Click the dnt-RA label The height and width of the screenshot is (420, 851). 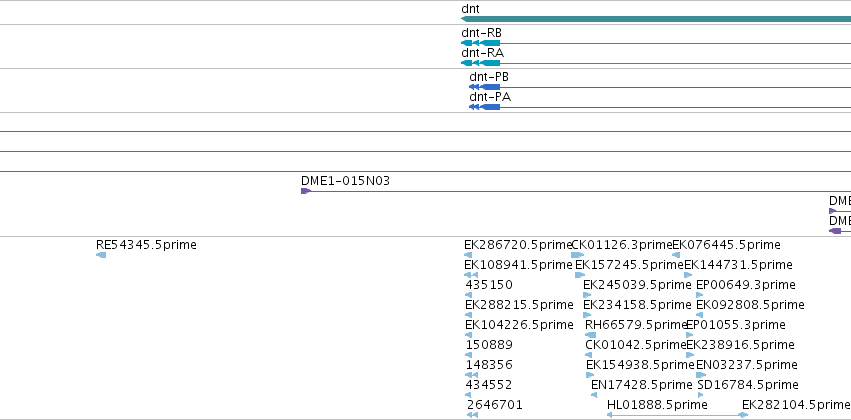(x=482, y=53)
